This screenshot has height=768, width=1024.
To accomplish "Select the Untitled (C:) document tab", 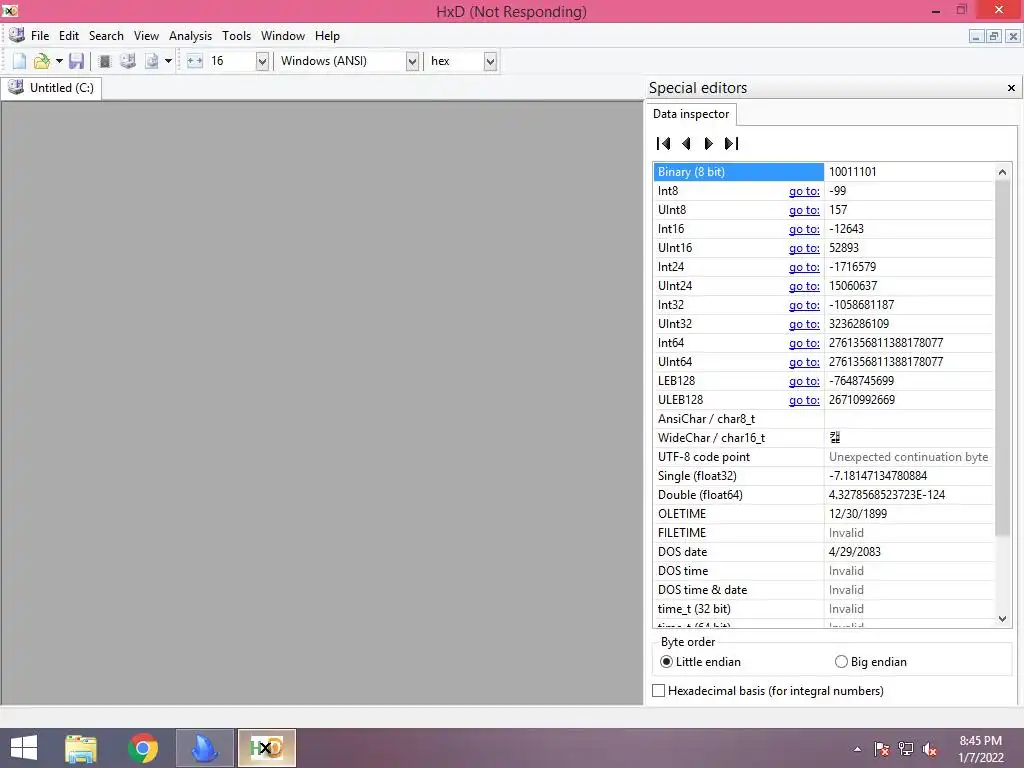I will [x=52, y=88].
